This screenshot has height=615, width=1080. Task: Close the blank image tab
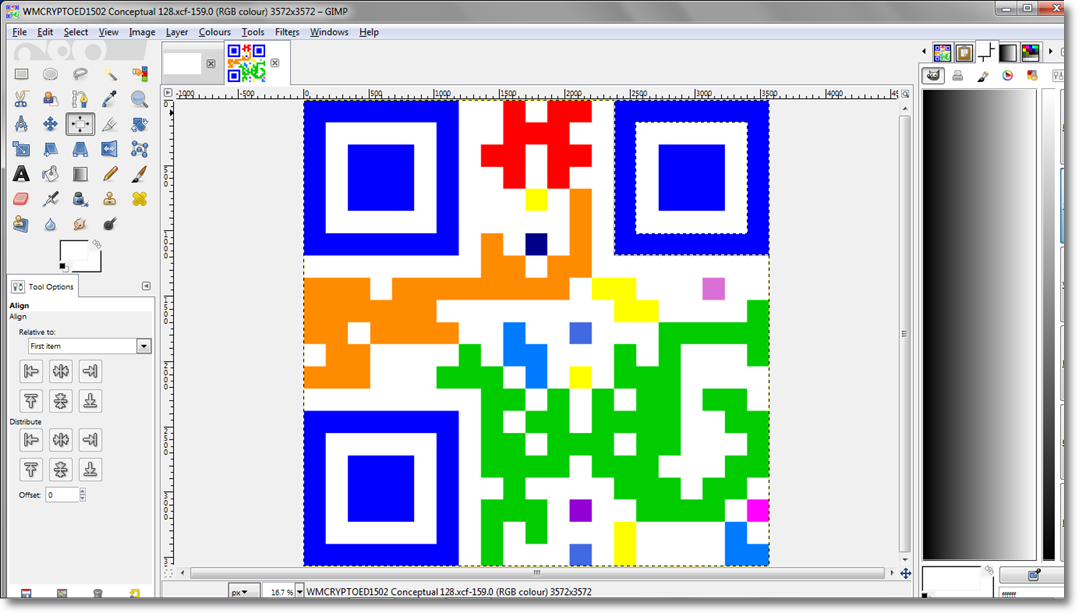coord(211,63)
